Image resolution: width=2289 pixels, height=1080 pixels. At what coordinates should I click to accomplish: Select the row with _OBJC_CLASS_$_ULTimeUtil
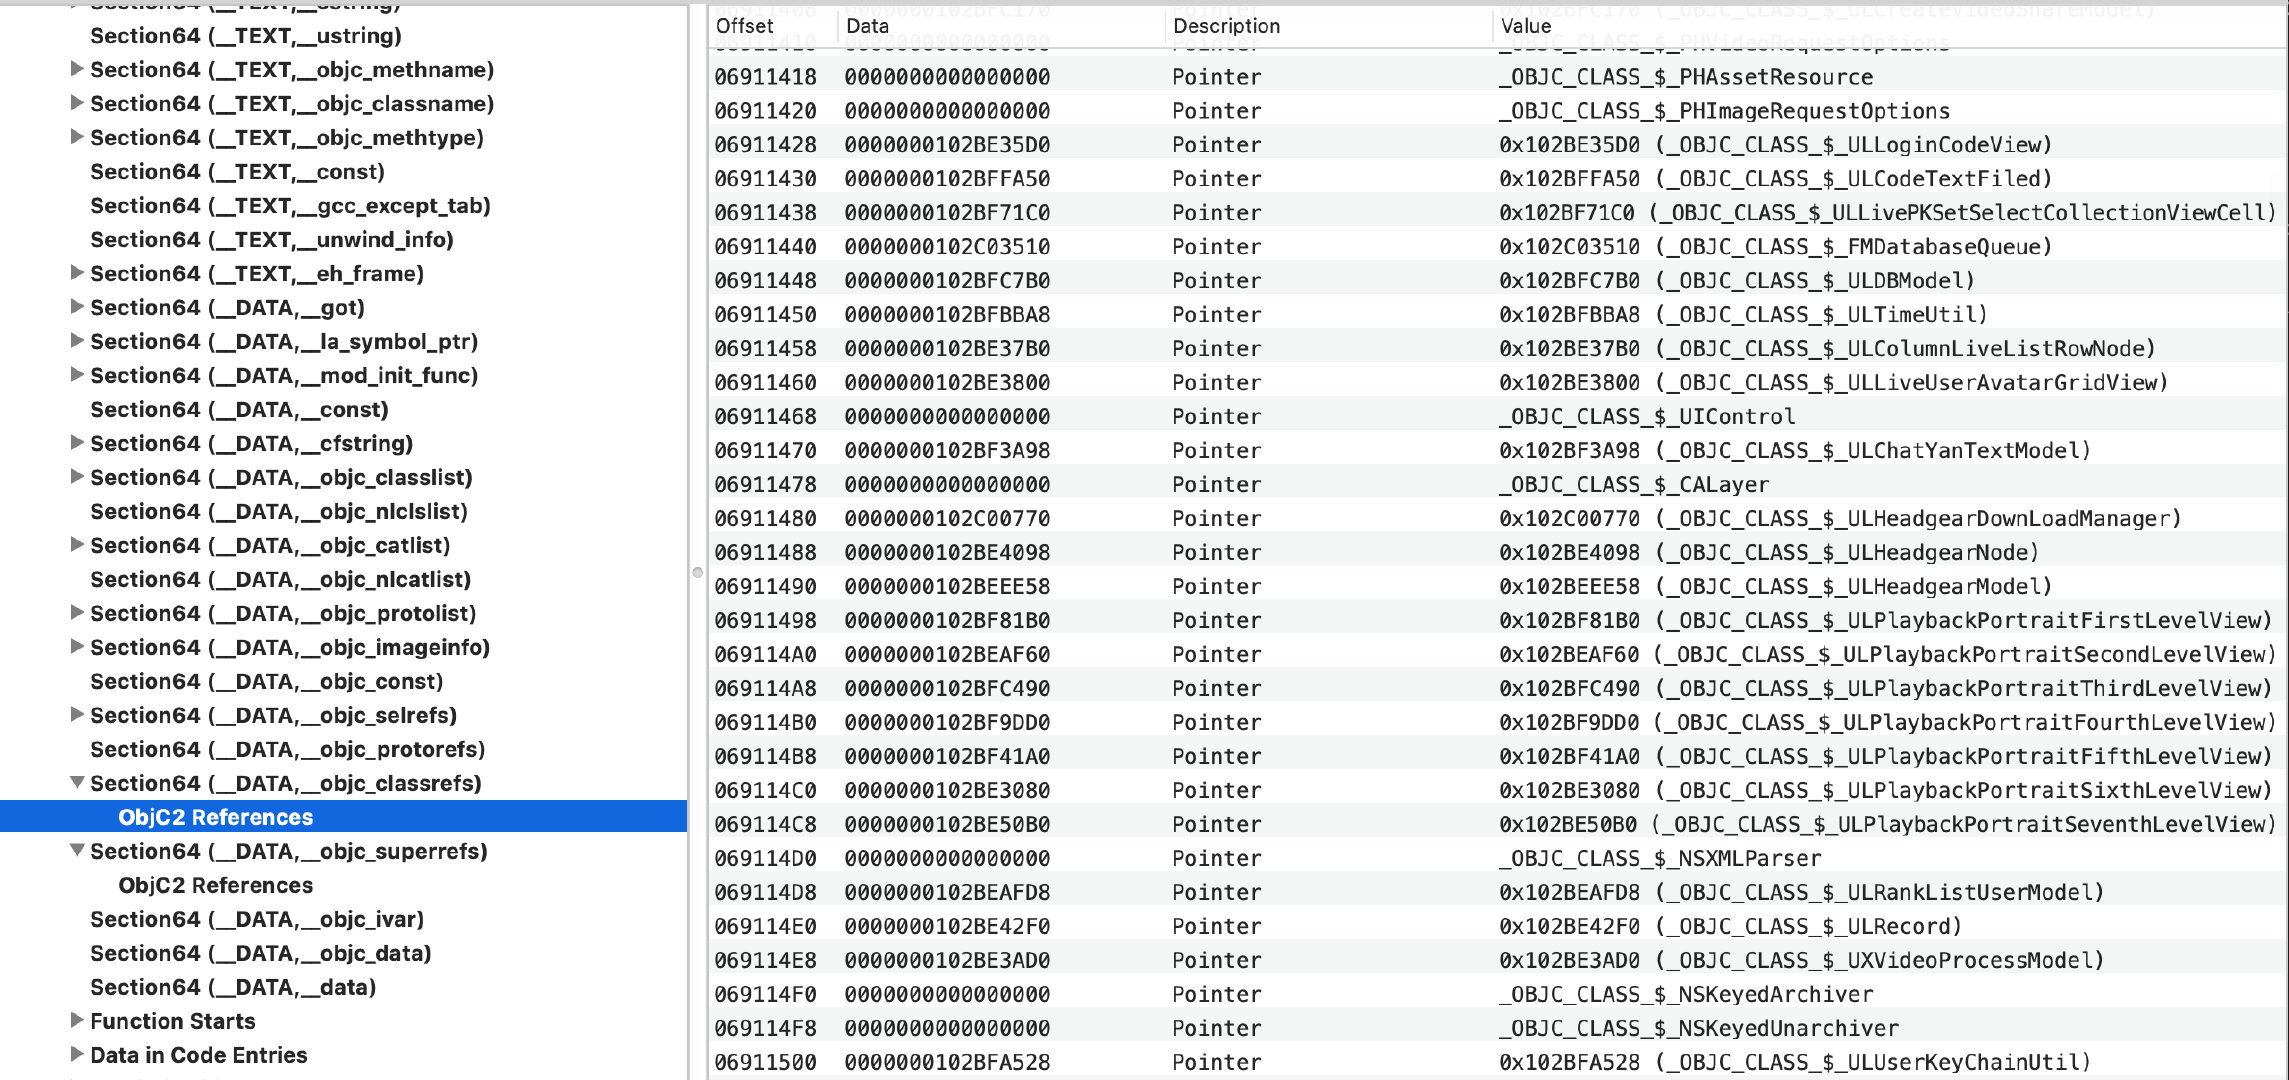(x=1740, y=314)
